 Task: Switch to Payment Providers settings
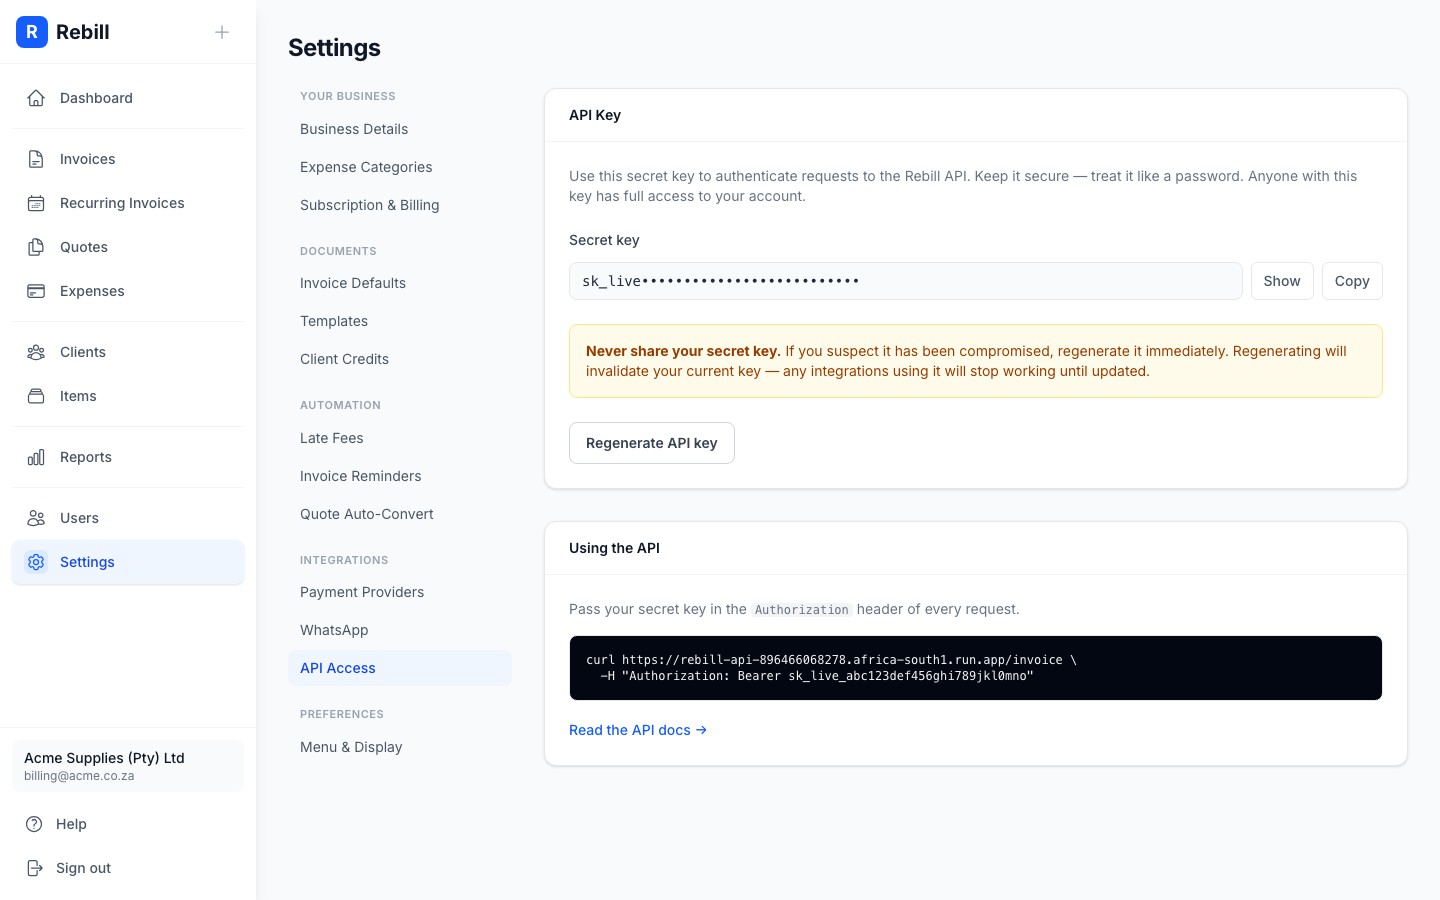click(362, 592)
